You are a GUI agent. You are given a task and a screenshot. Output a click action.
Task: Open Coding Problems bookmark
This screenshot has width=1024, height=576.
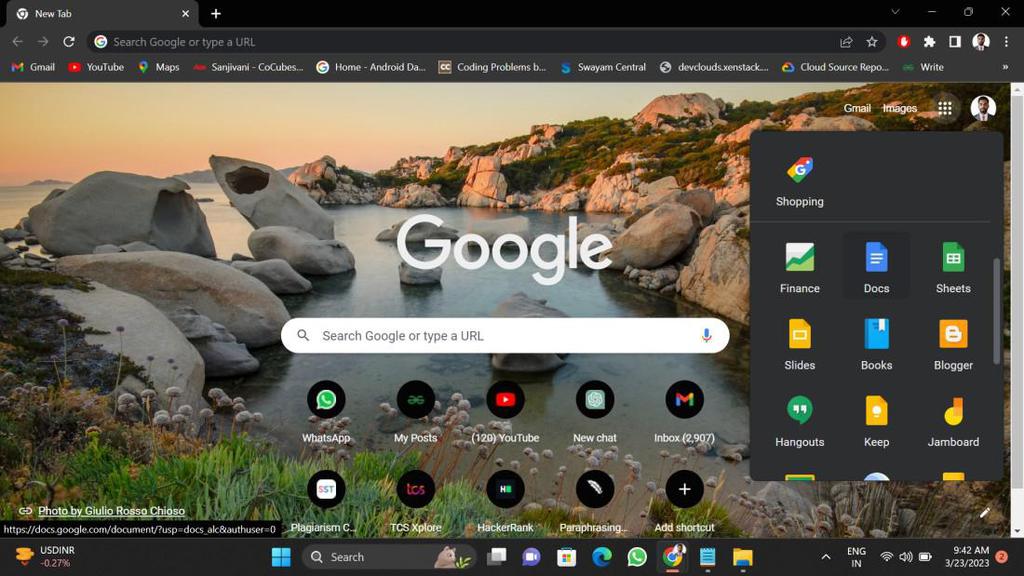pyautogui.click(x=492, y=67)
